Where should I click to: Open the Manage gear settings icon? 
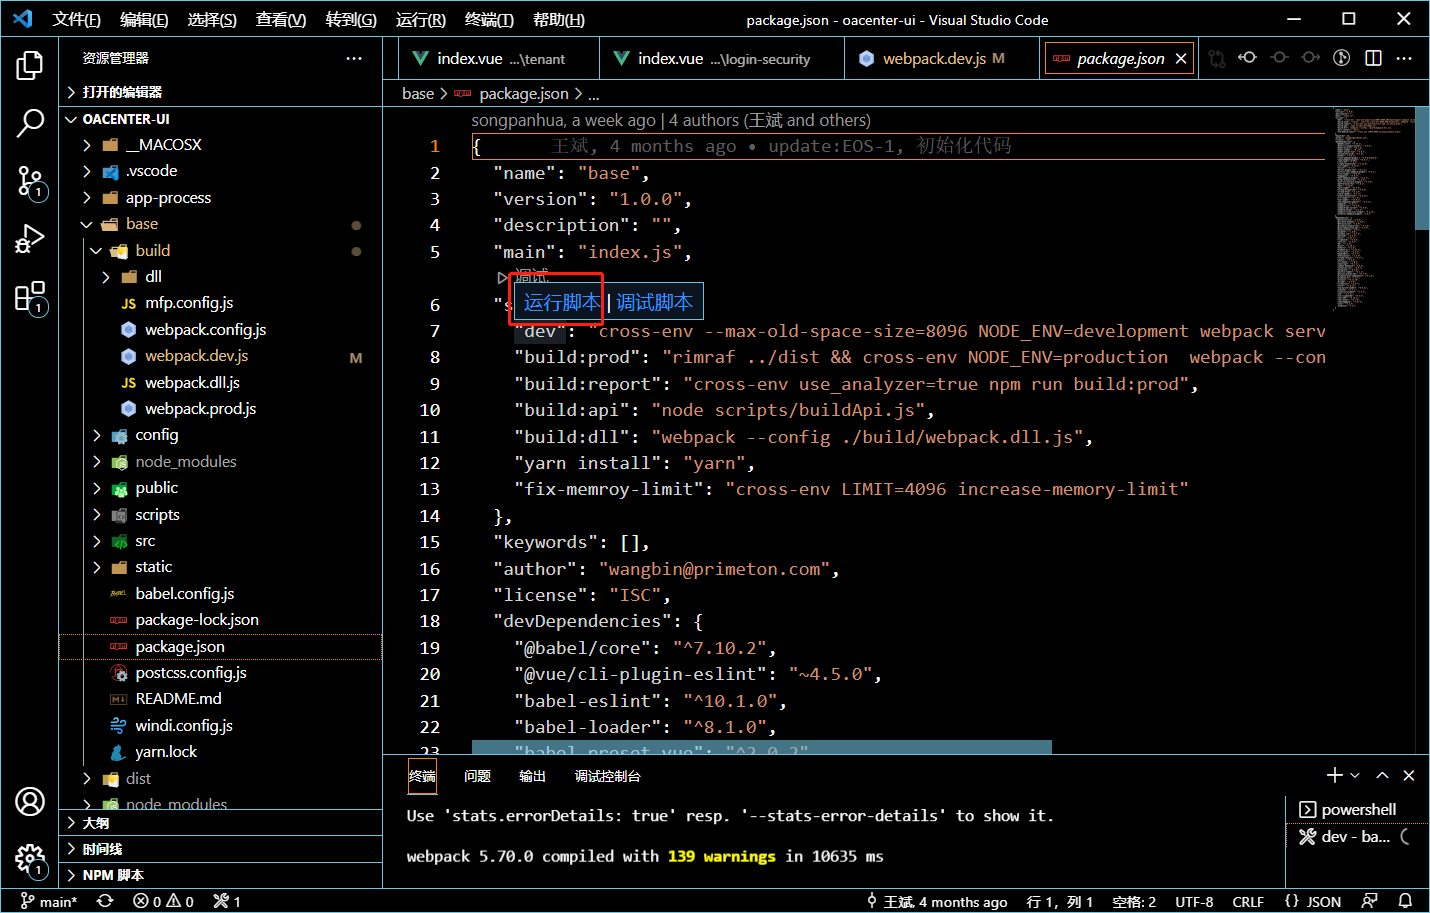(x=30, y=858)
